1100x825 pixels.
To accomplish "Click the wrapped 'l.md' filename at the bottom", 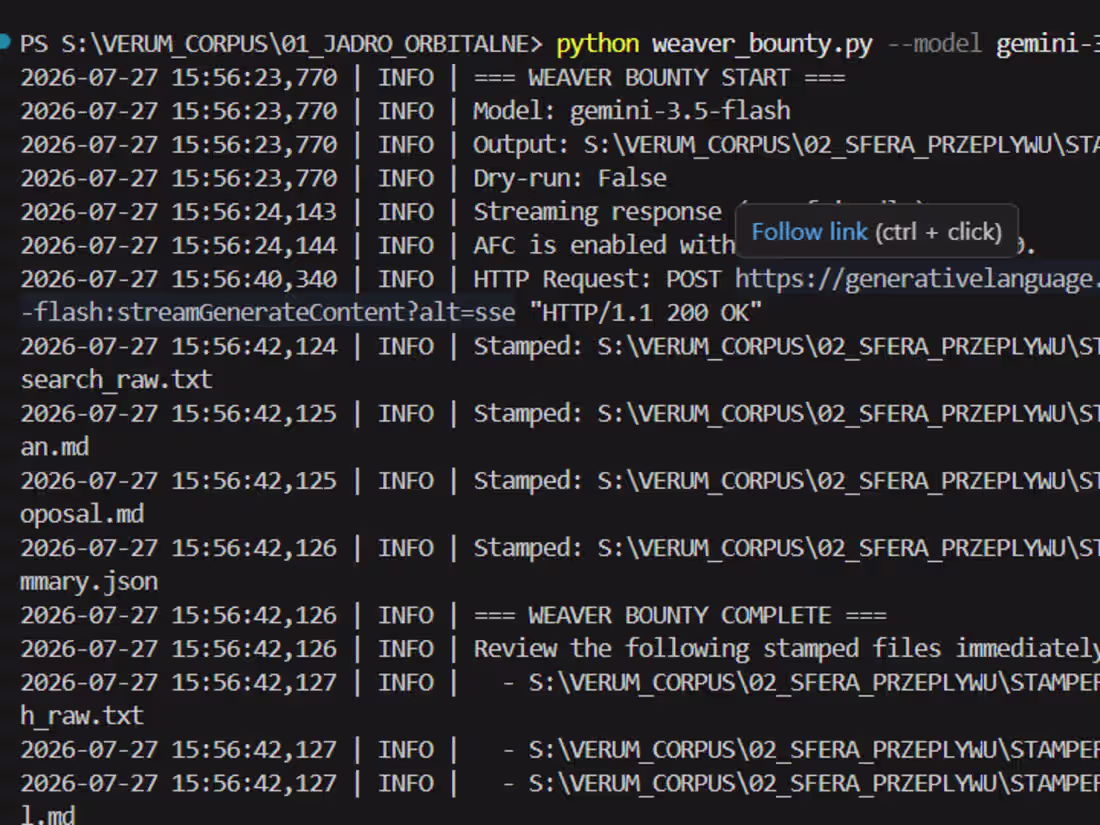I will click(48, 814).
